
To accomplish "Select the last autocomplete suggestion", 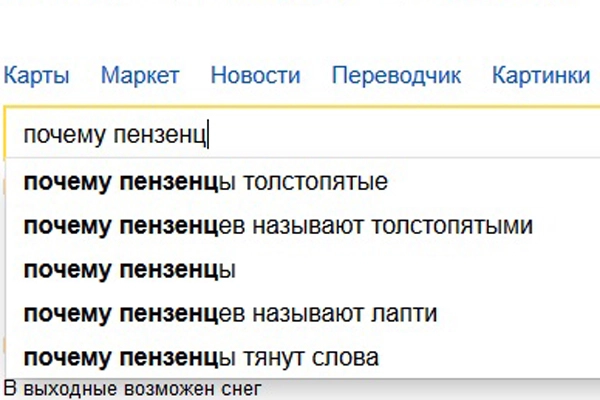I will point(201,357).
